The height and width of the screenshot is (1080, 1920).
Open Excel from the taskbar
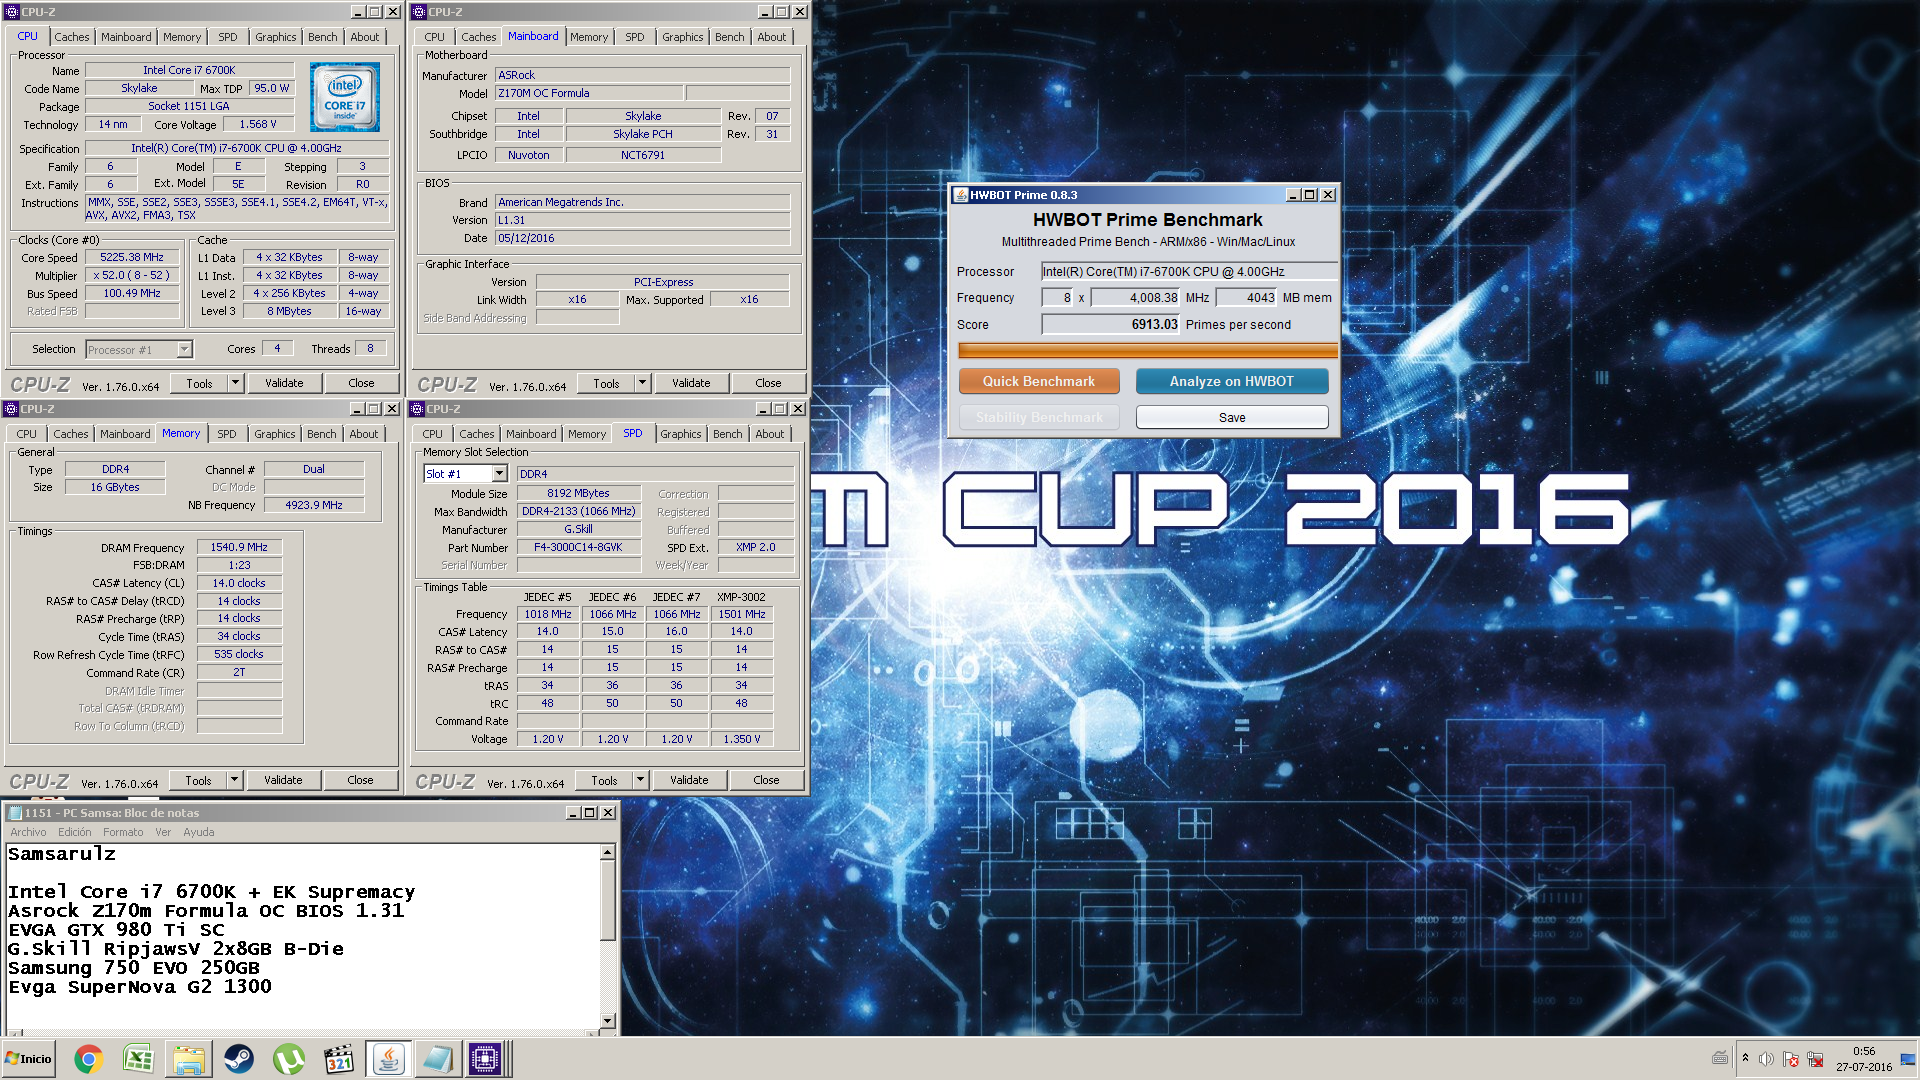point(138,1059)
